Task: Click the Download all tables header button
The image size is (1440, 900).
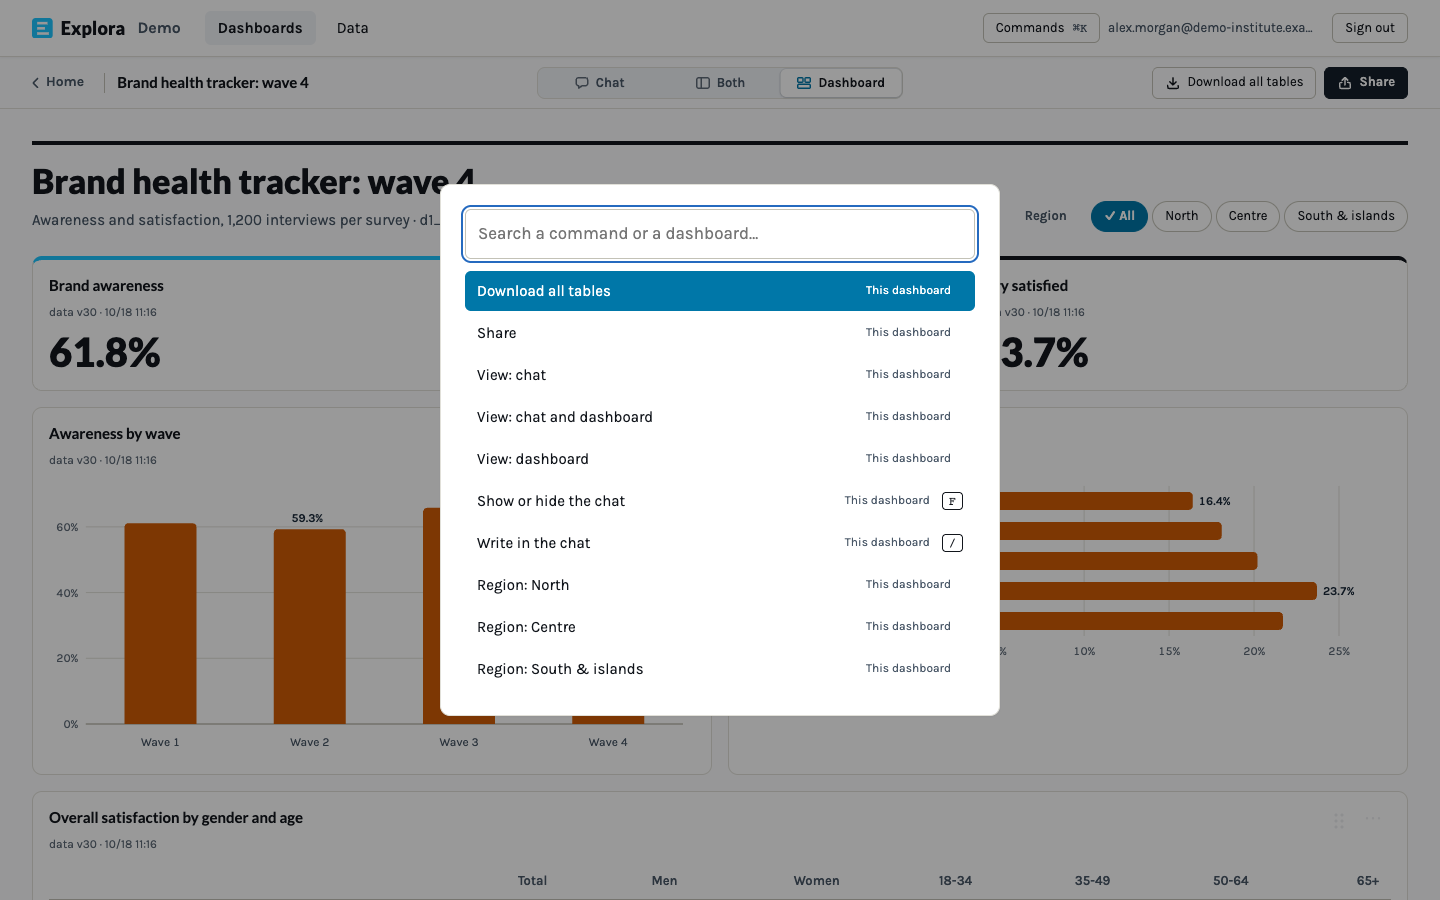Action: coord(1235,83)
